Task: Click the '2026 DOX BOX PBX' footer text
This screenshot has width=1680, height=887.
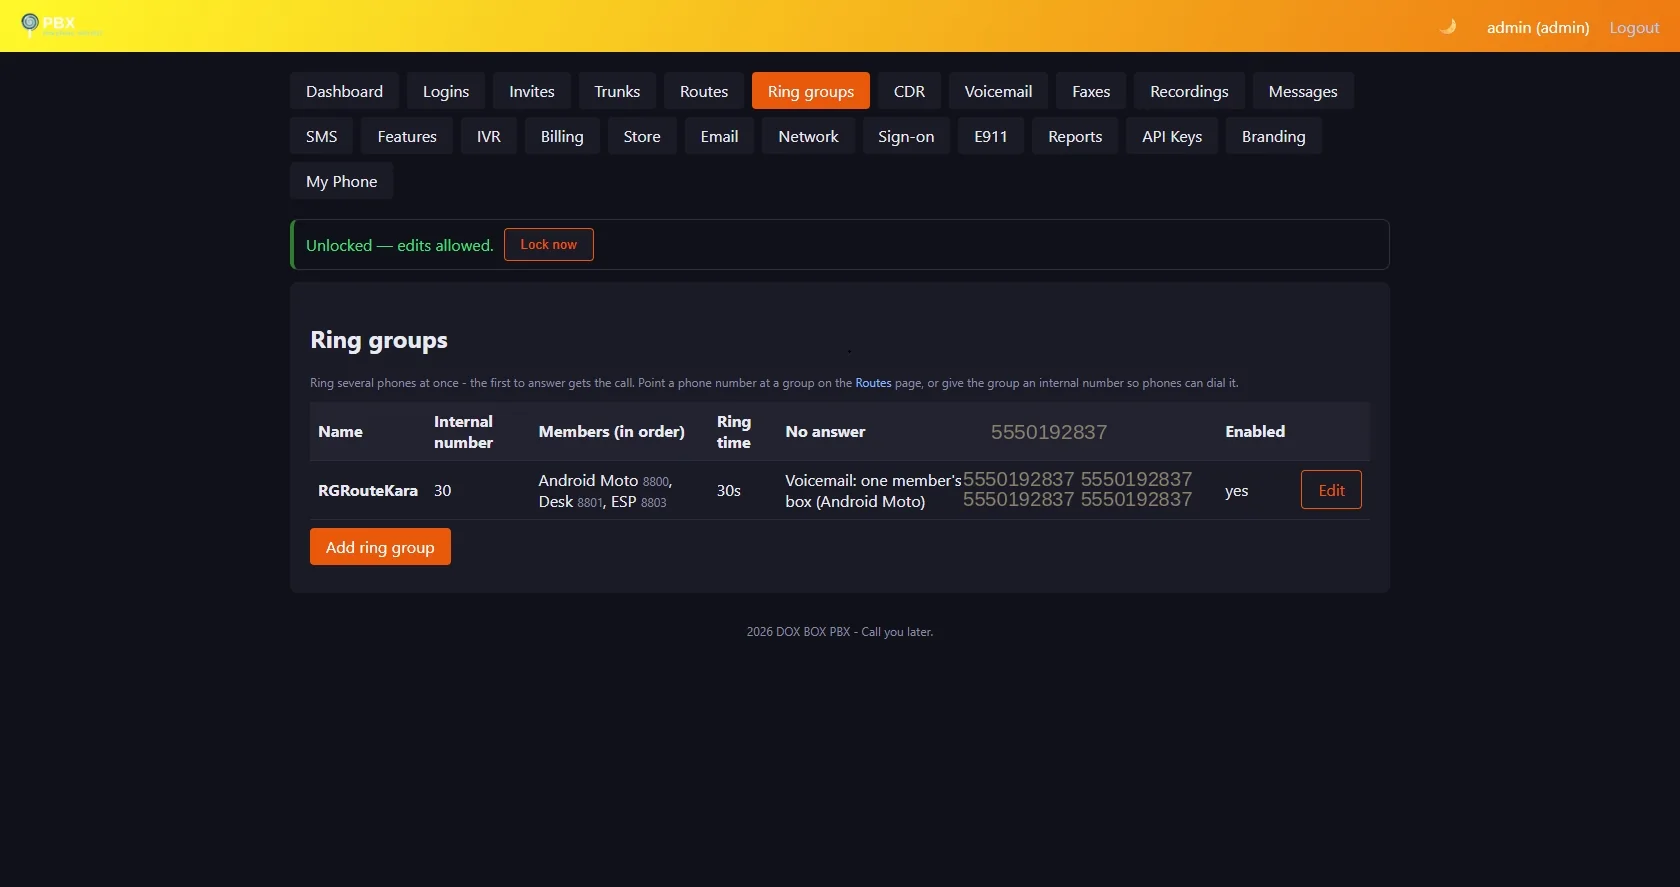Action: tap(798, 632)
